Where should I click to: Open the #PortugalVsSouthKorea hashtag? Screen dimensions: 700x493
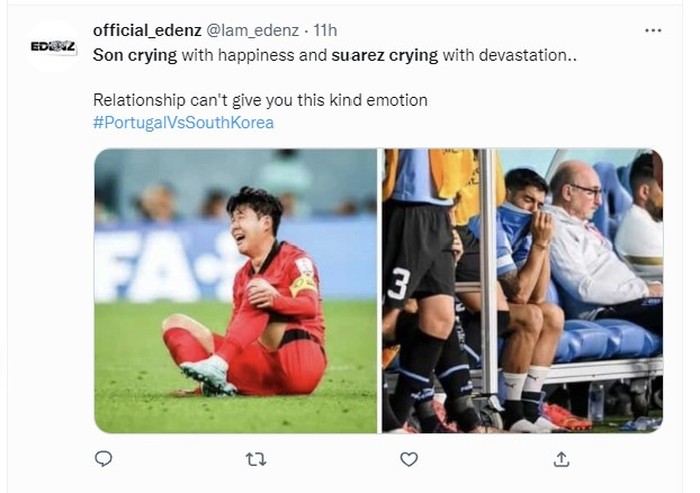pos(183,123)
